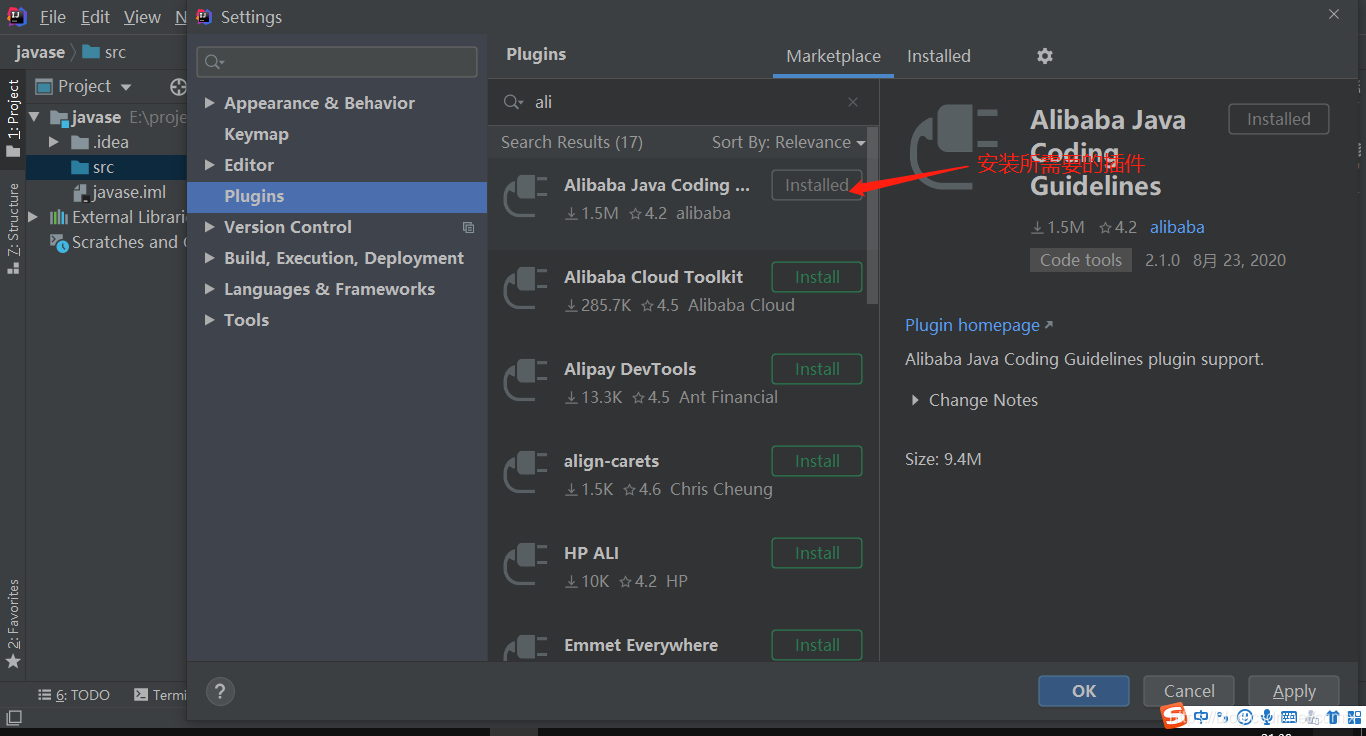Click the locate crosshair icon in Project panel
The height and width of the screenshot is (736, 1366).
[178, 87]
